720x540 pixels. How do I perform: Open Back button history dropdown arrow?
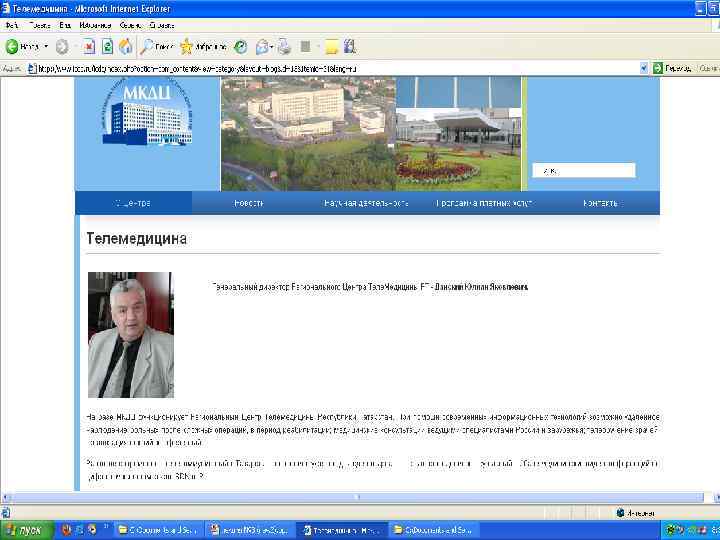(x=46, y=46)
